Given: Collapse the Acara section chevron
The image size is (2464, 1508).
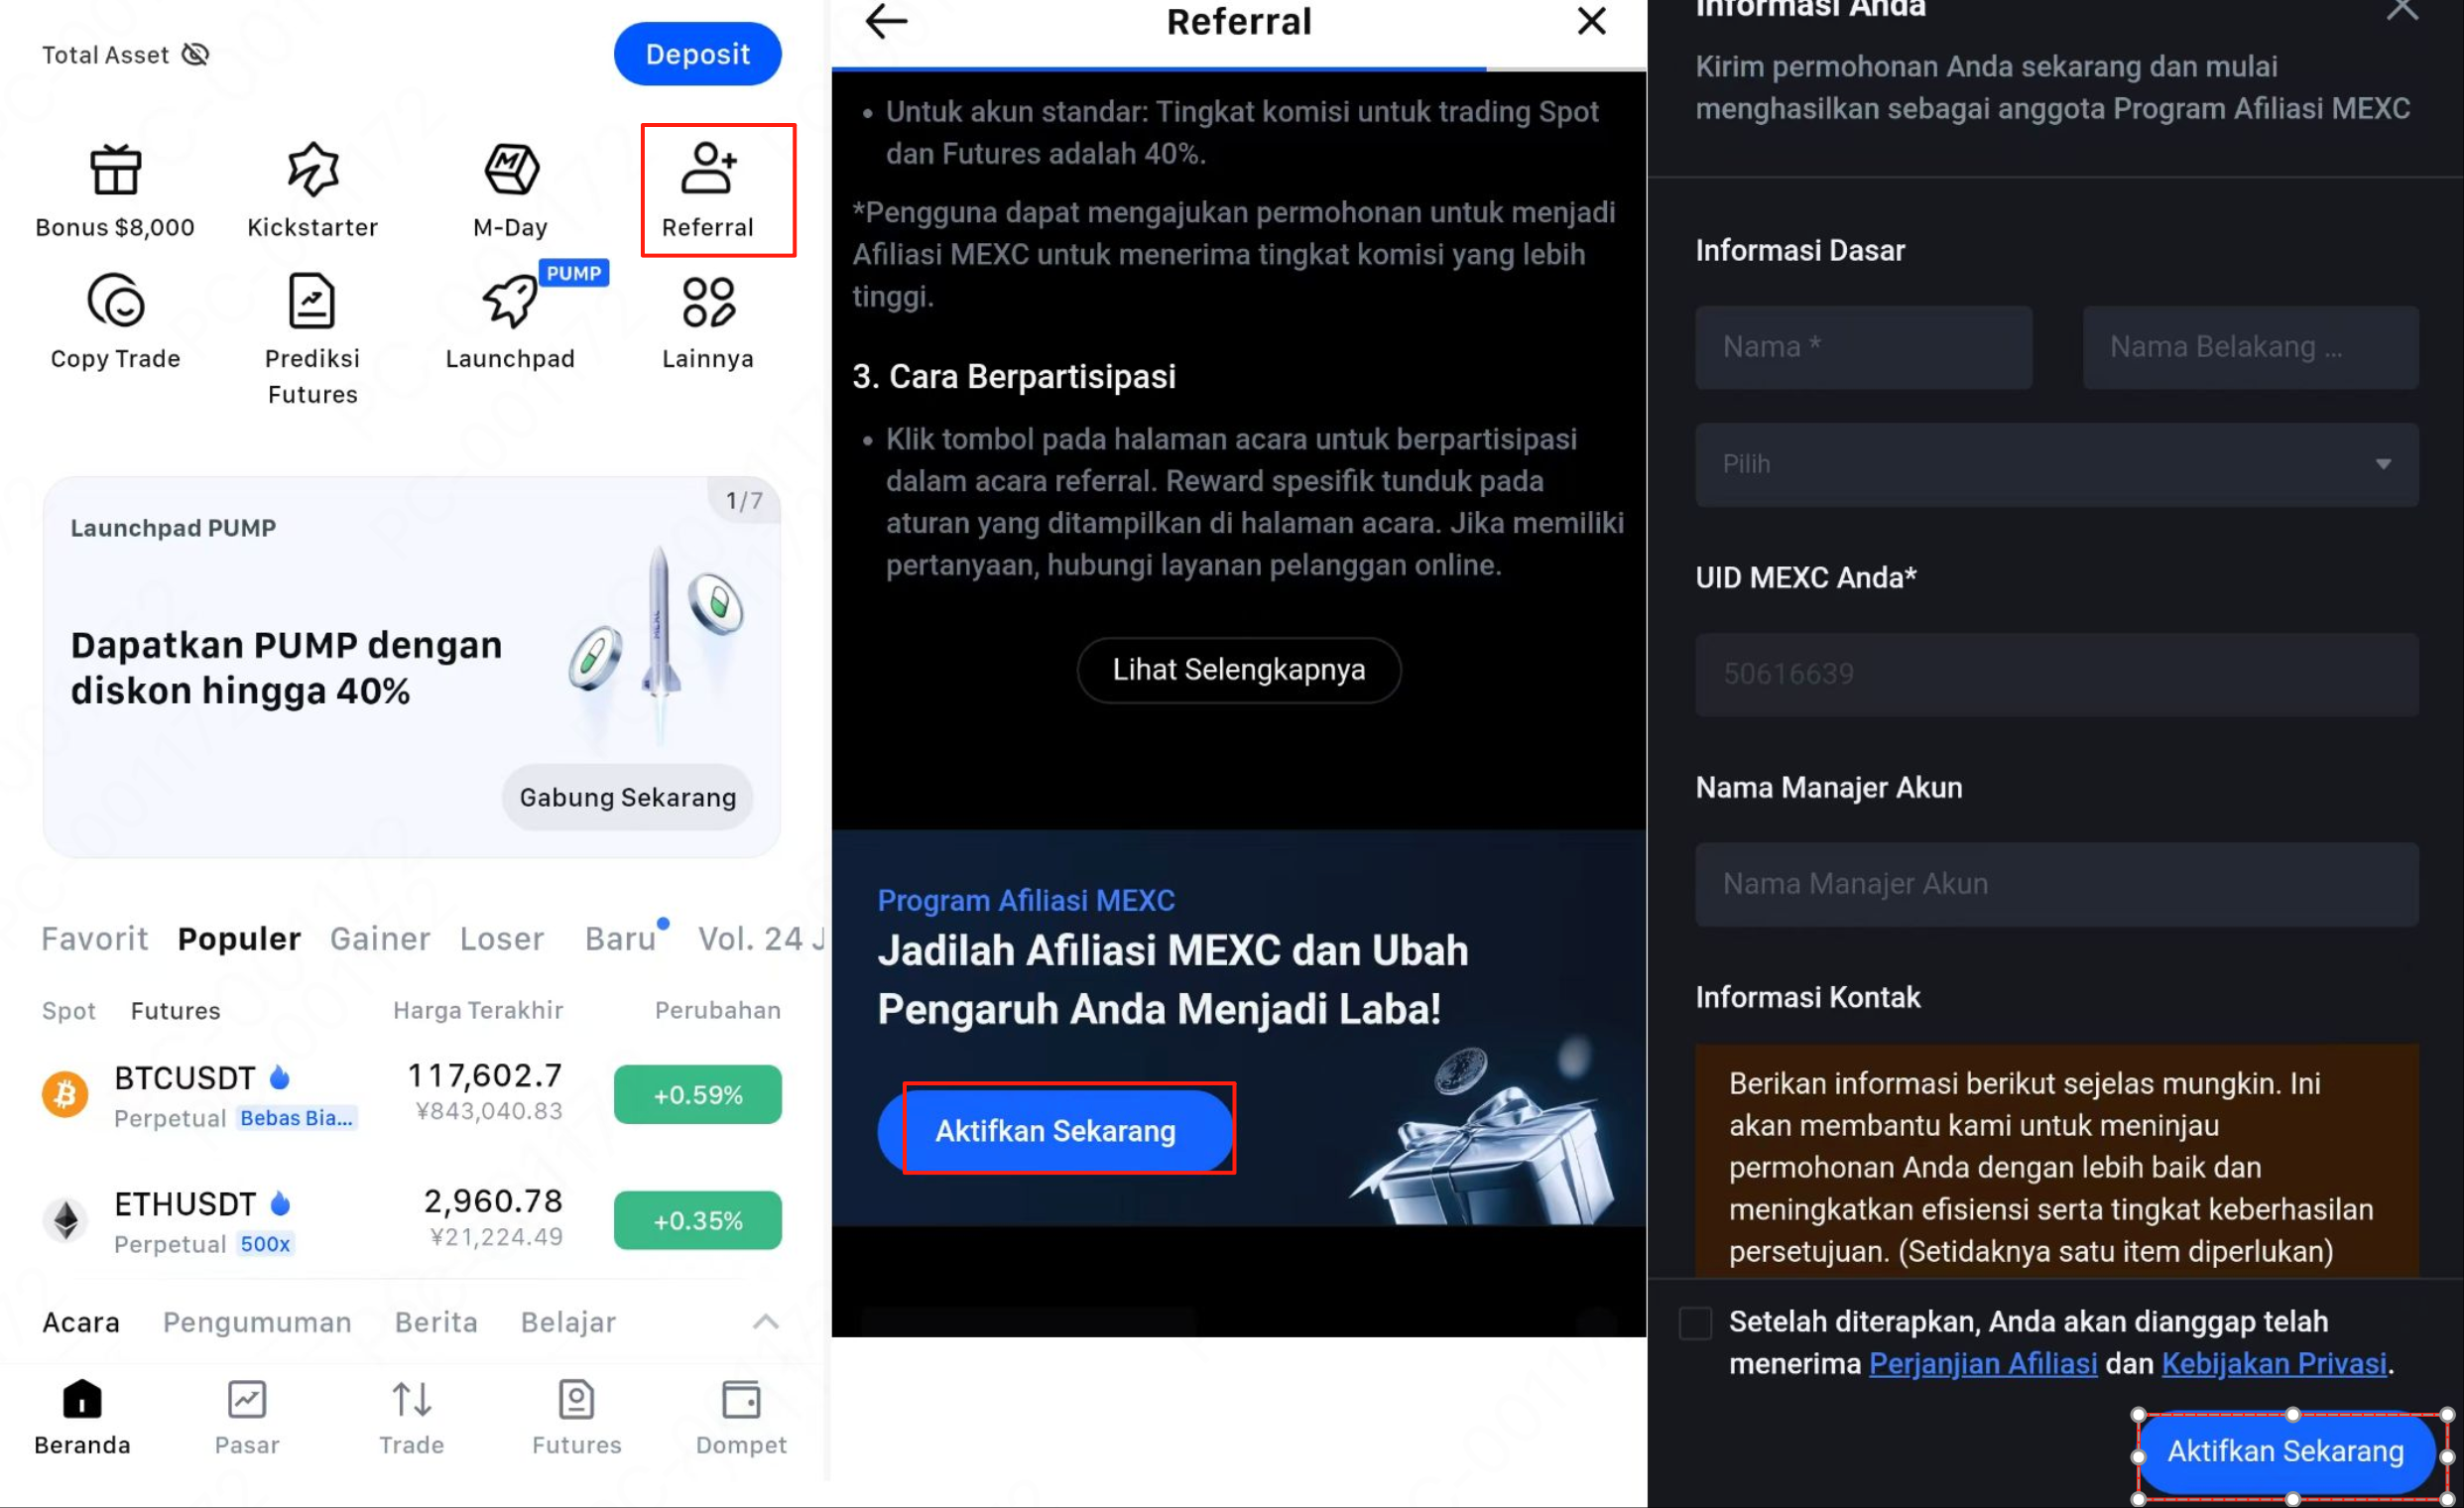Looking at the screenshot, I should (765, 1322).
